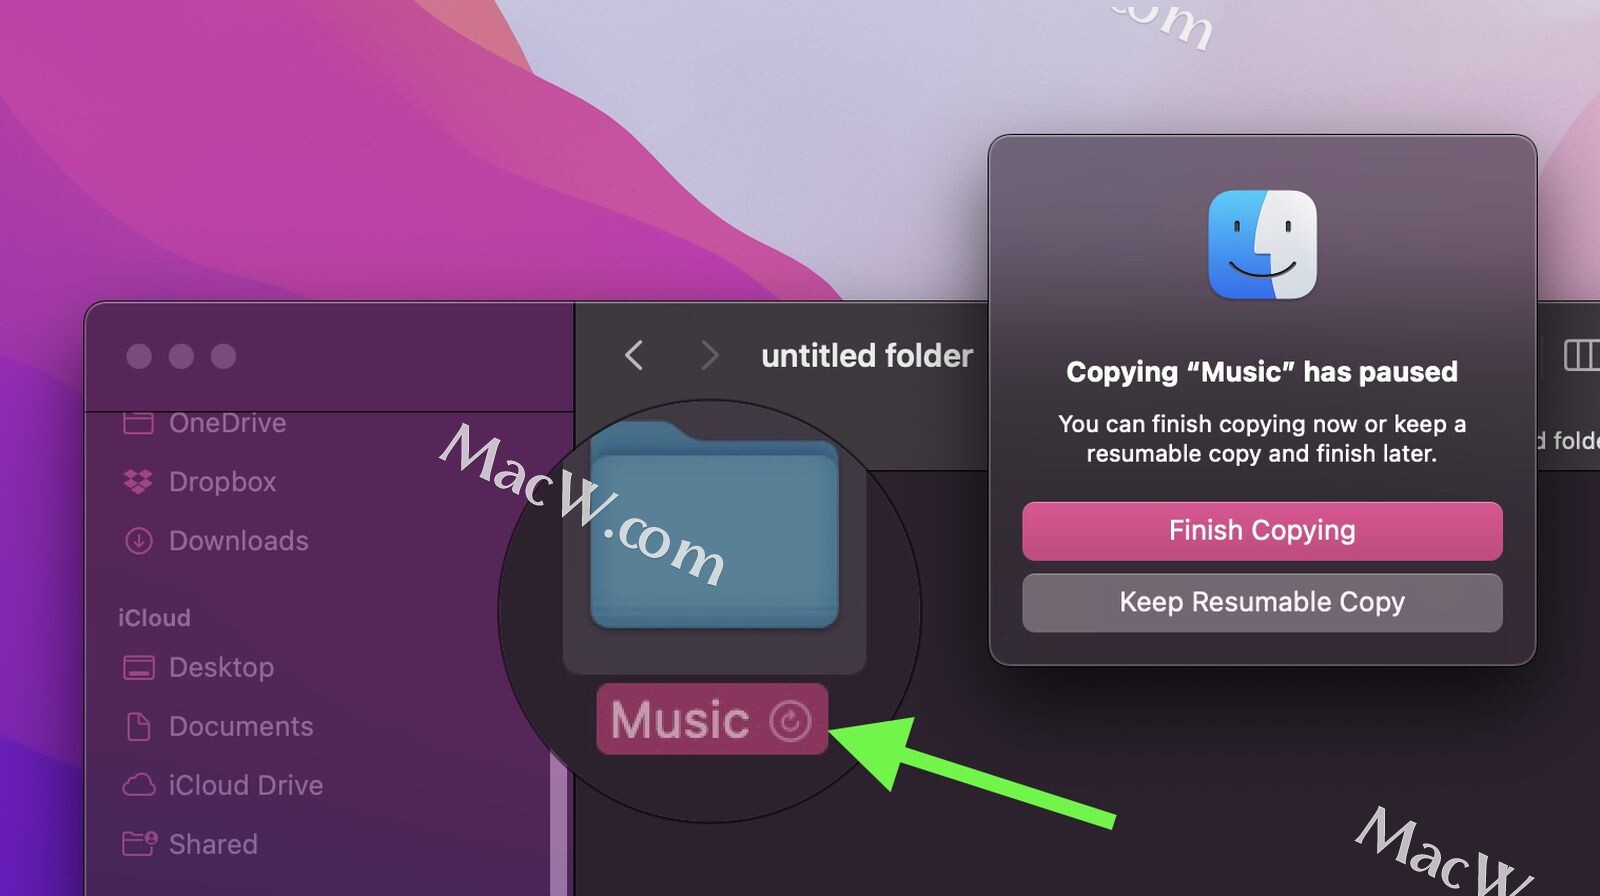
Task: Click the red close window button
Action: pos(139,356)
